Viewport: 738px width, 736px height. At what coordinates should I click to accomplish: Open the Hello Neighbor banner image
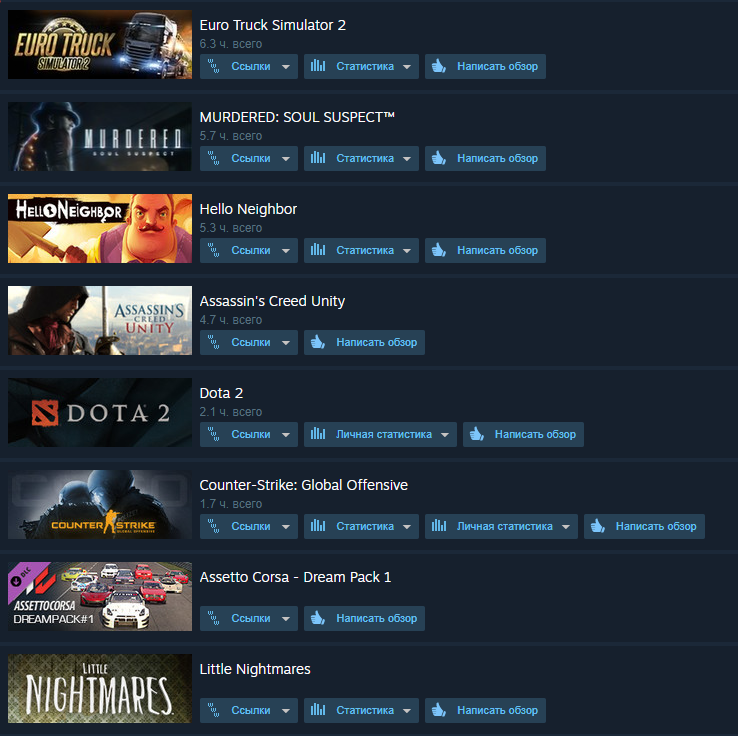click(x=100, y=228)
